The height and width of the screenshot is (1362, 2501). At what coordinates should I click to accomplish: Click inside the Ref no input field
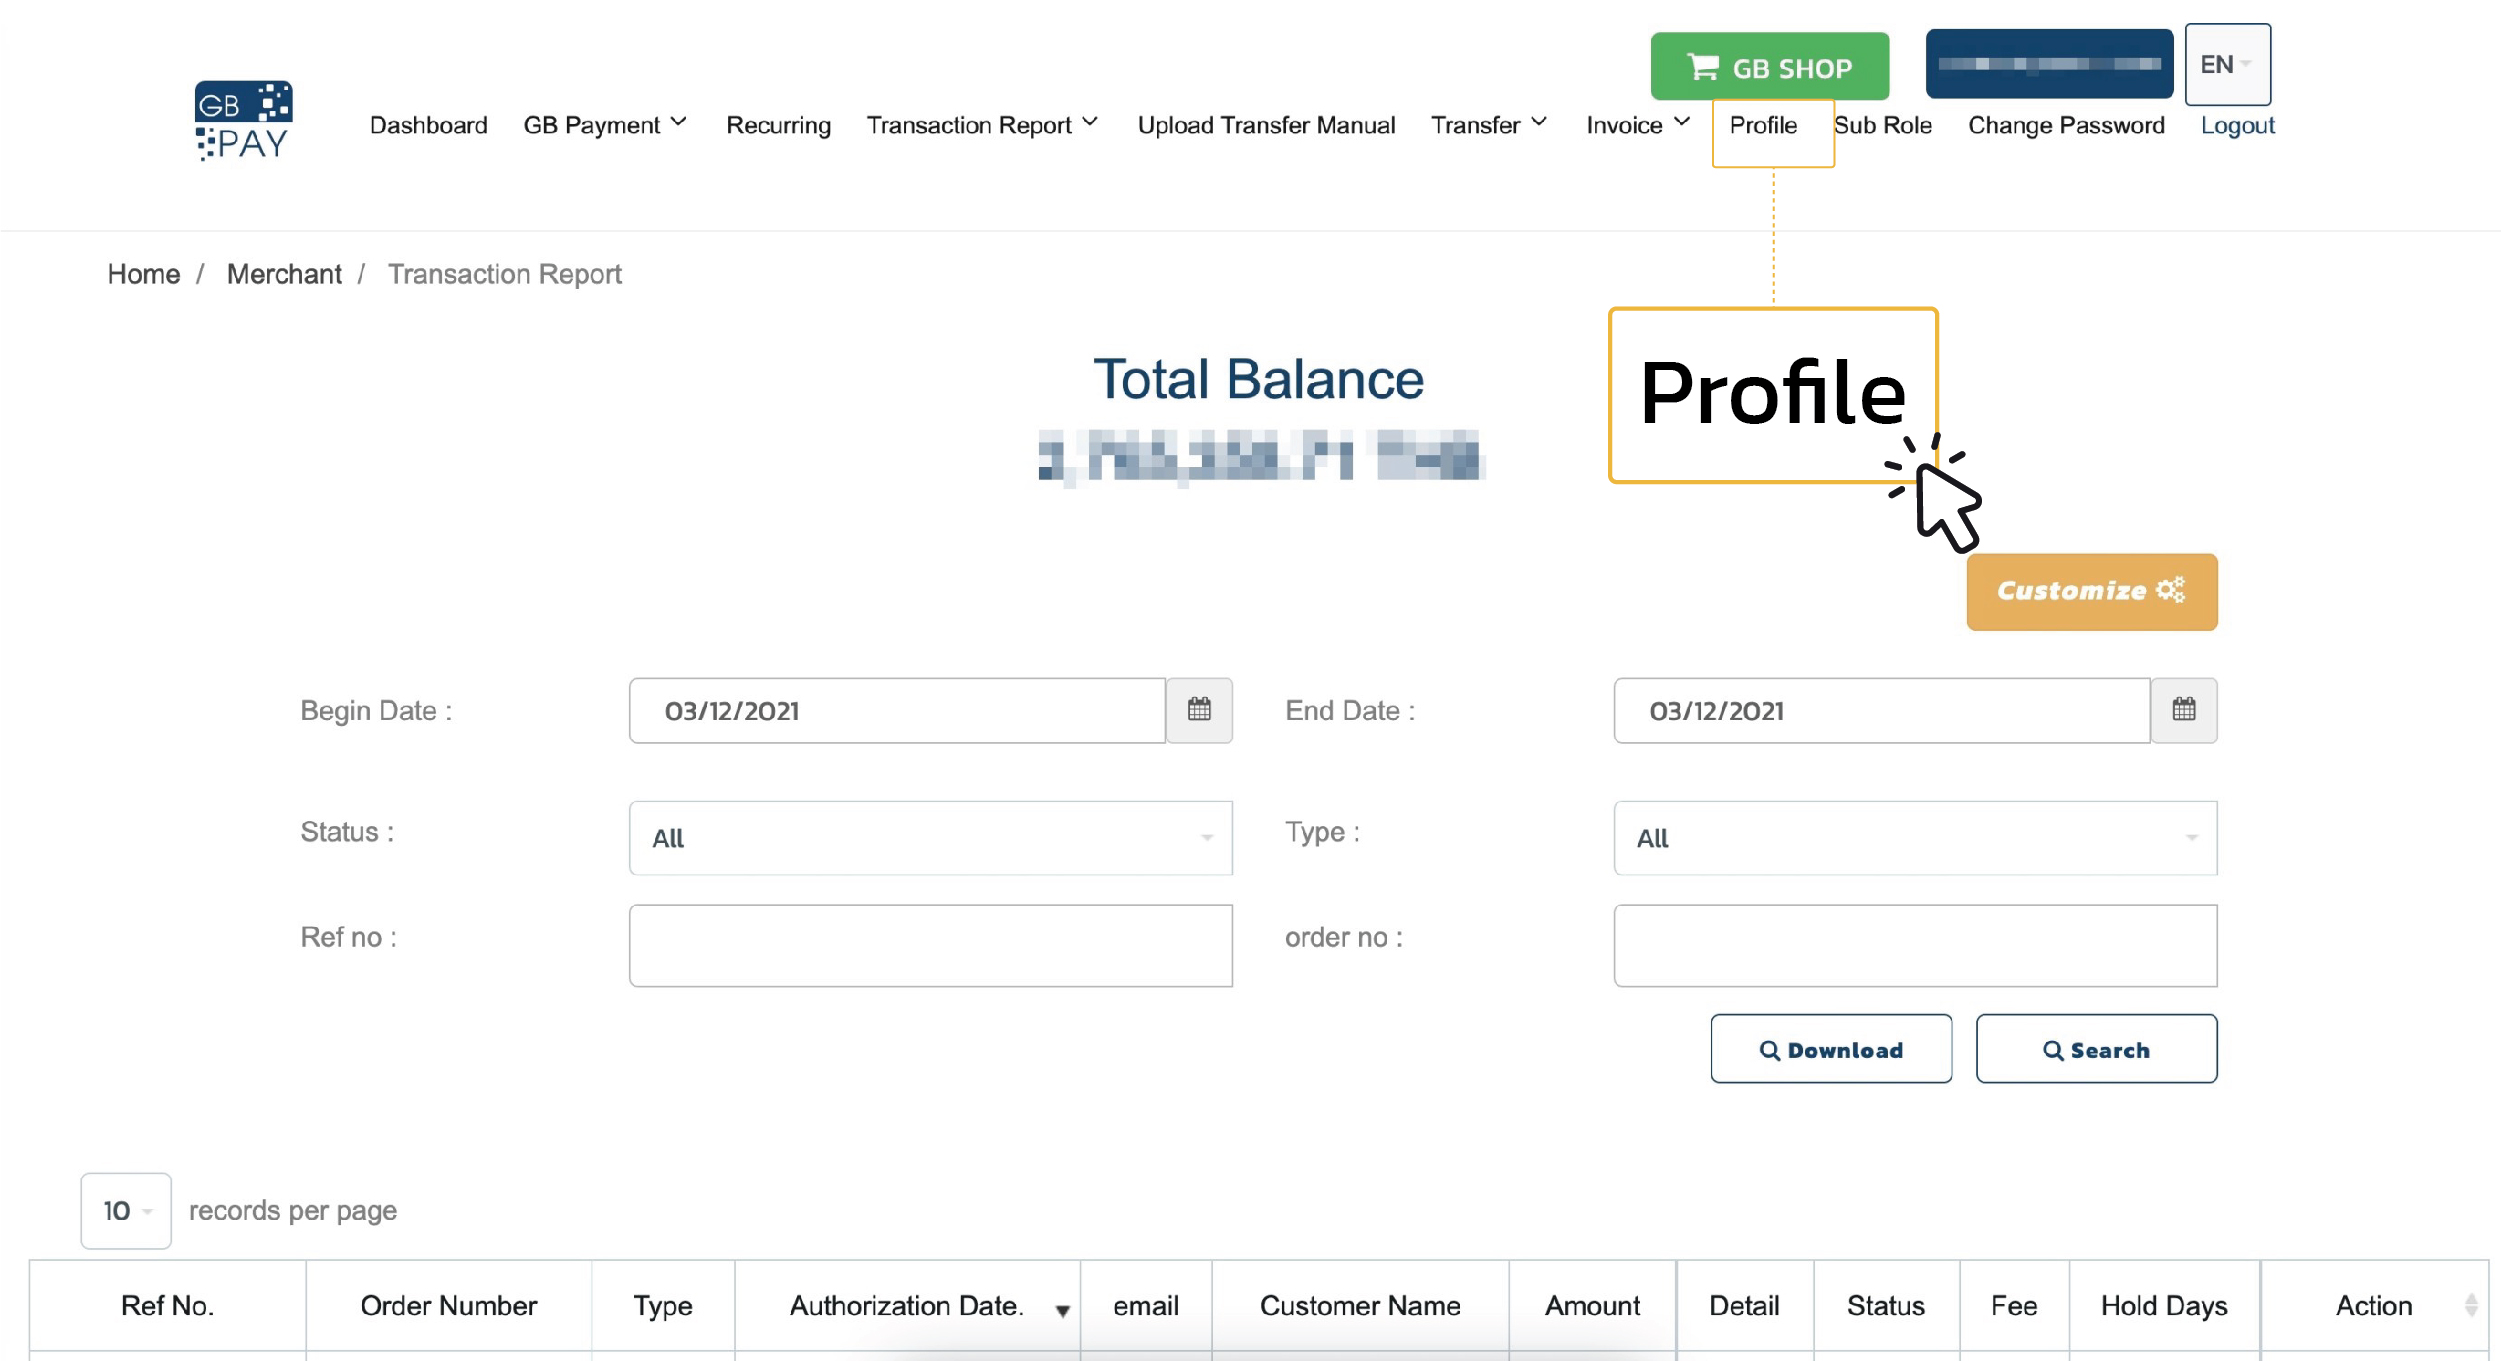[930, 944]
